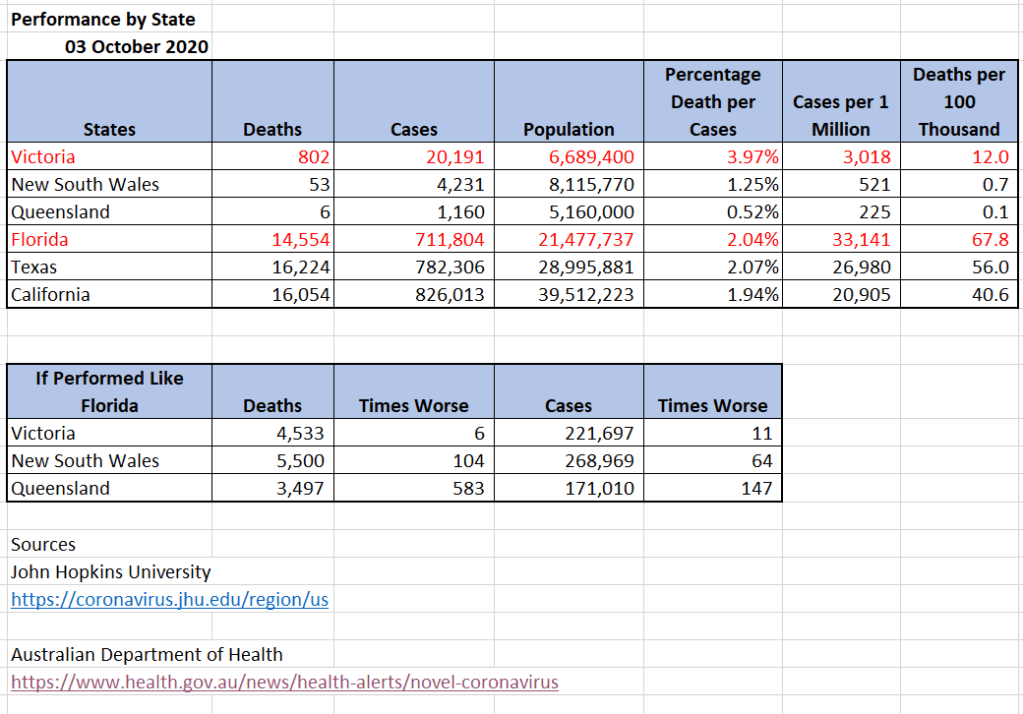The width and height of the screenshot is (1023, 714).
Task: Select the 'States' column header cell
Action: (x=109, y=129)
